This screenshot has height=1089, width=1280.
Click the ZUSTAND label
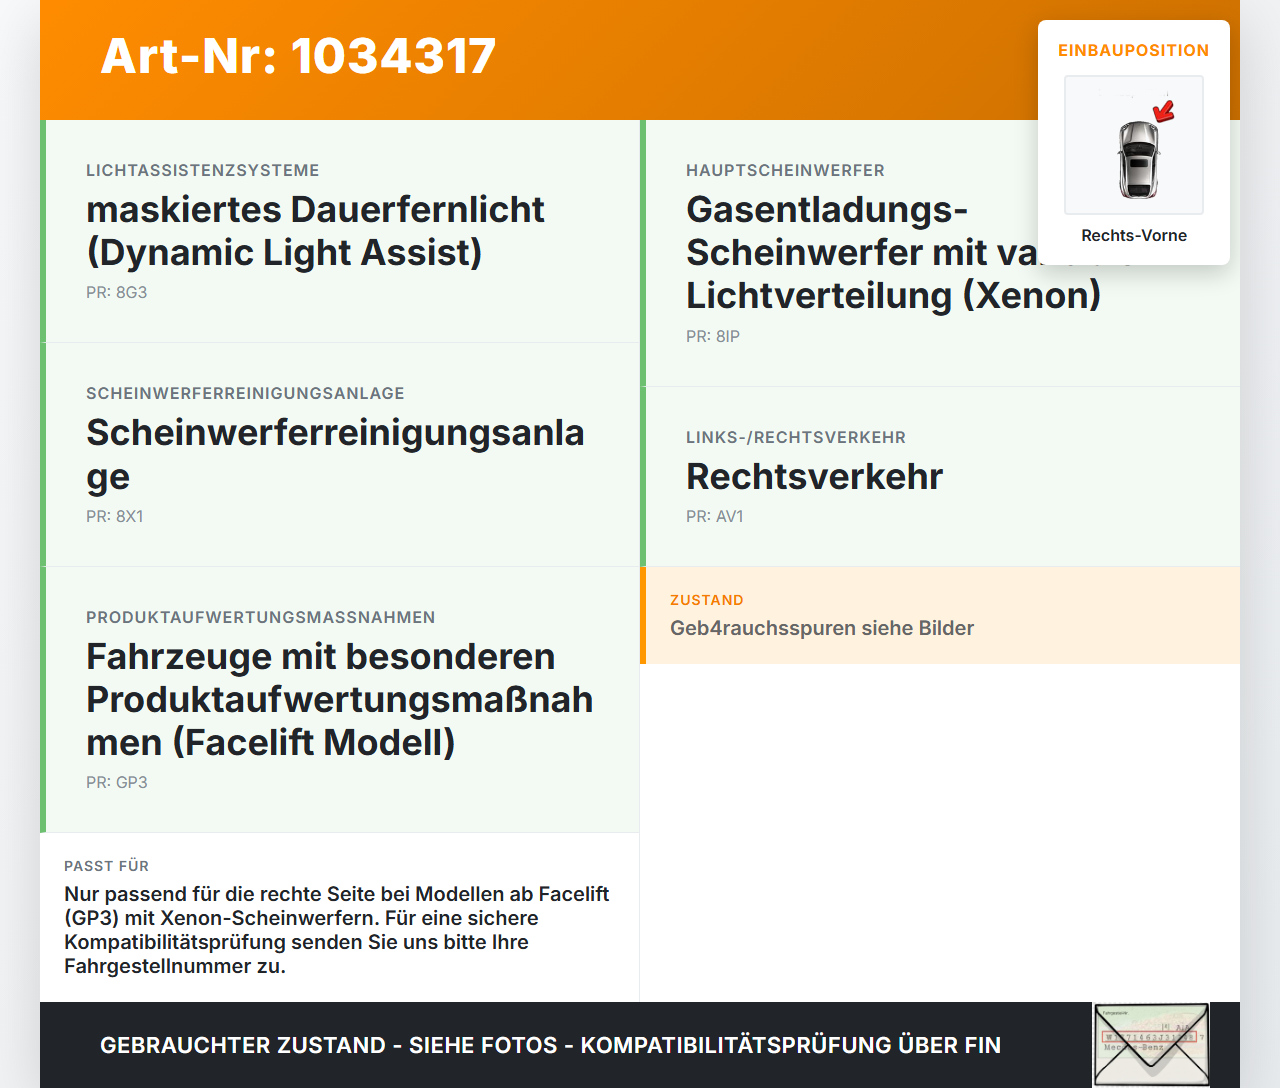707,600
